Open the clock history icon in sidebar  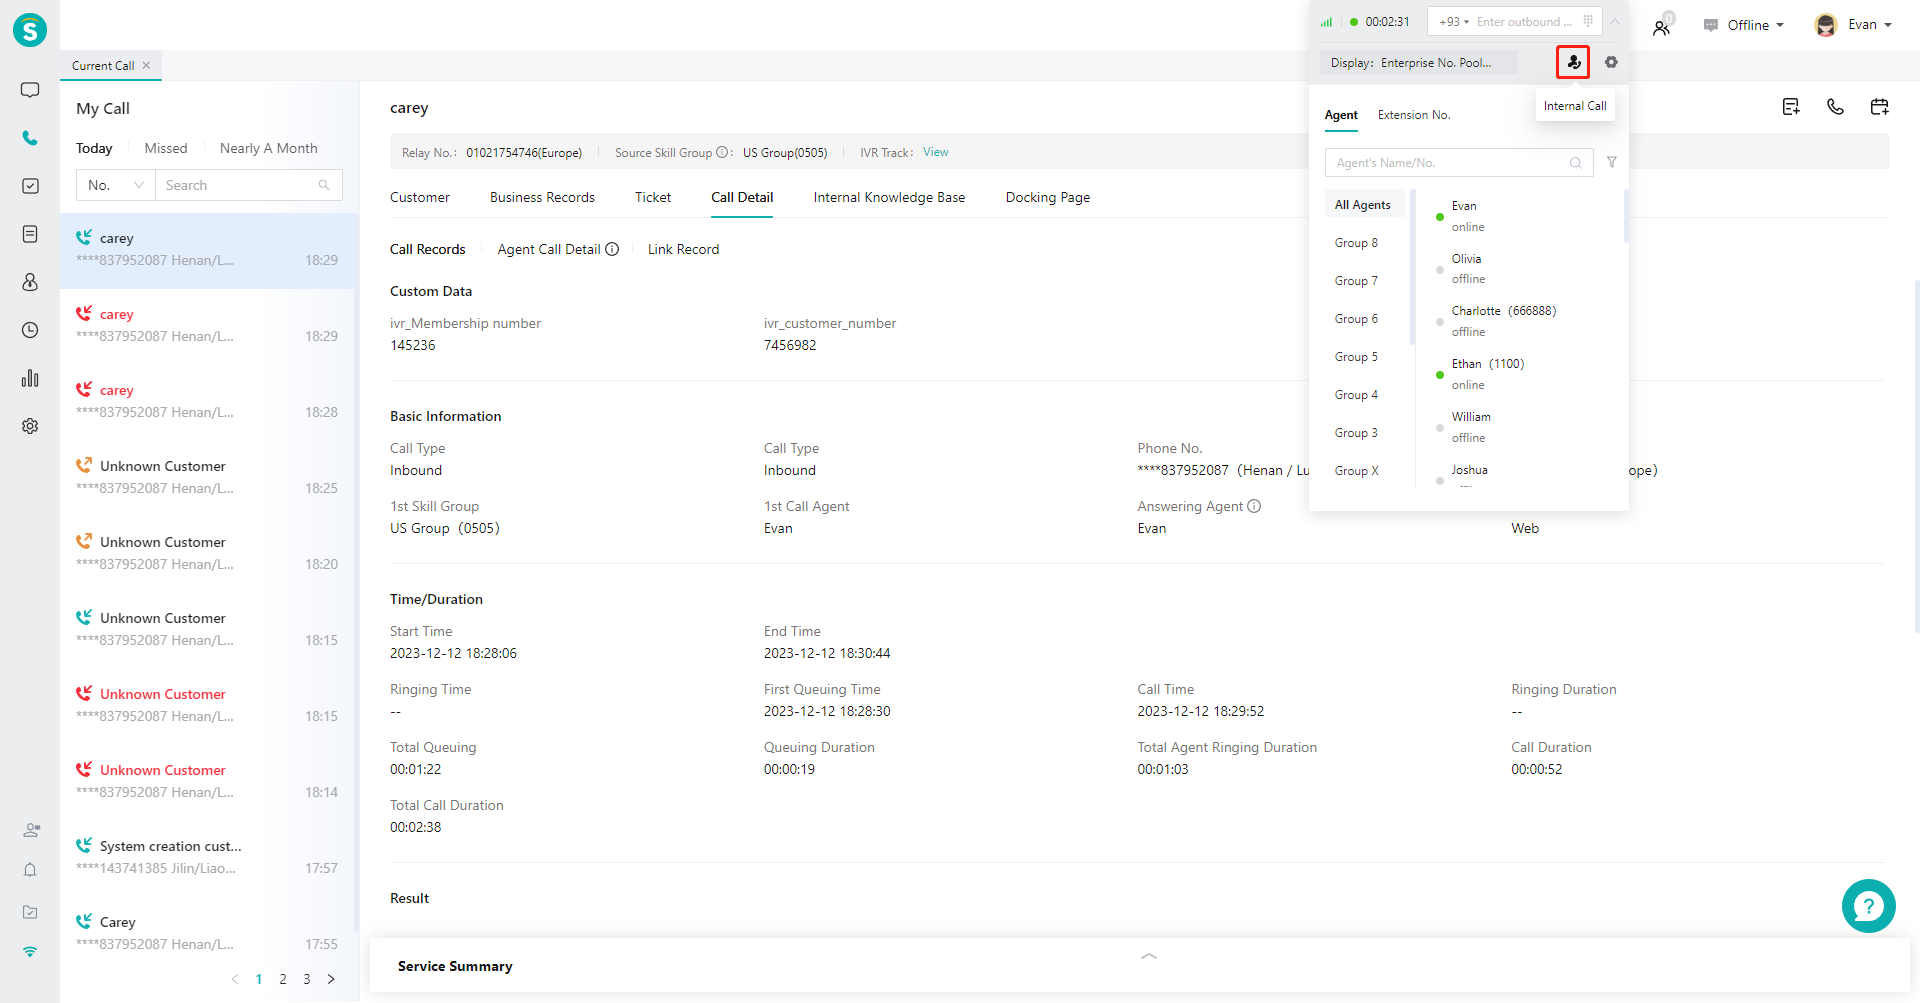point(30,330)
